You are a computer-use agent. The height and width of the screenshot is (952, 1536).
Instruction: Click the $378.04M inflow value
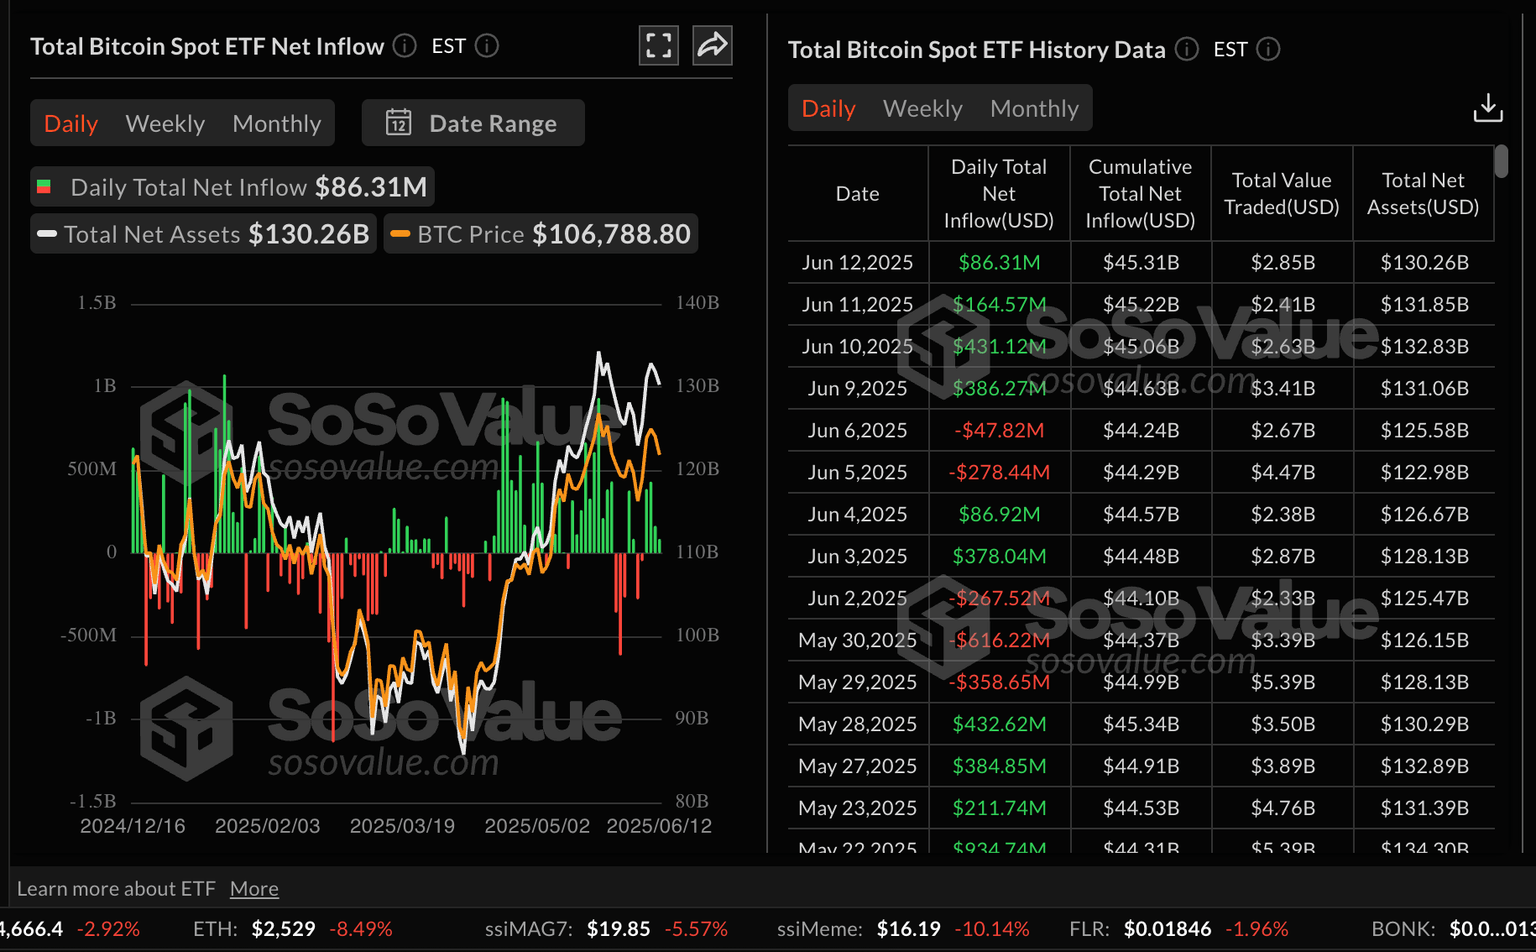click(999, 556)
